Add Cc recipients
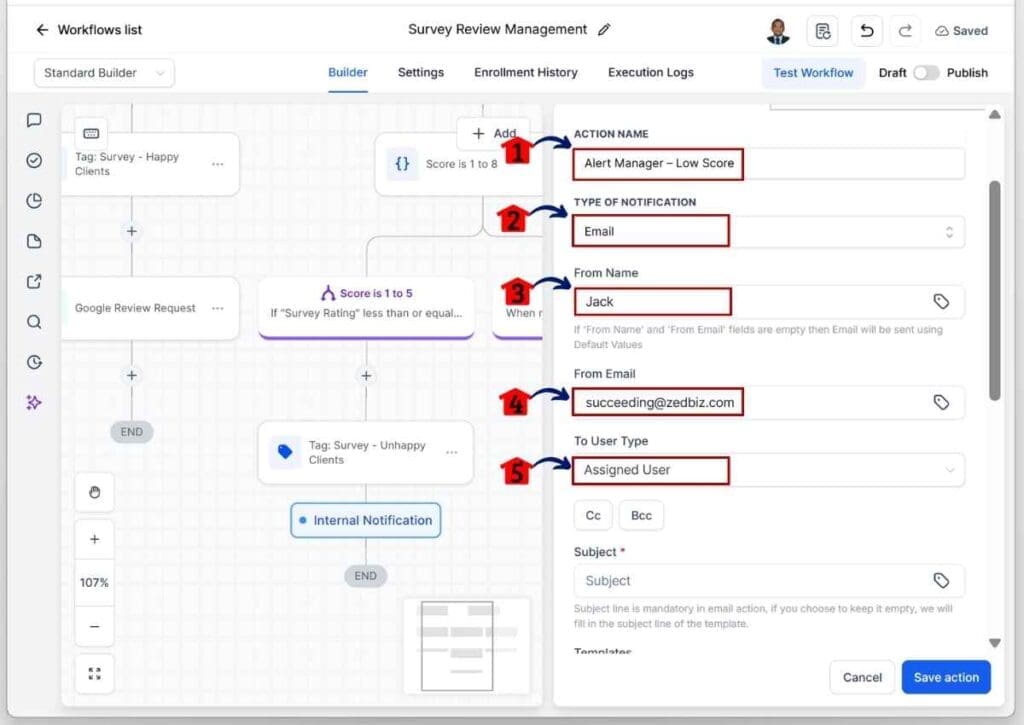This screenshot has width=1024, height=725. pyautogui.click(x=593, y=515)
